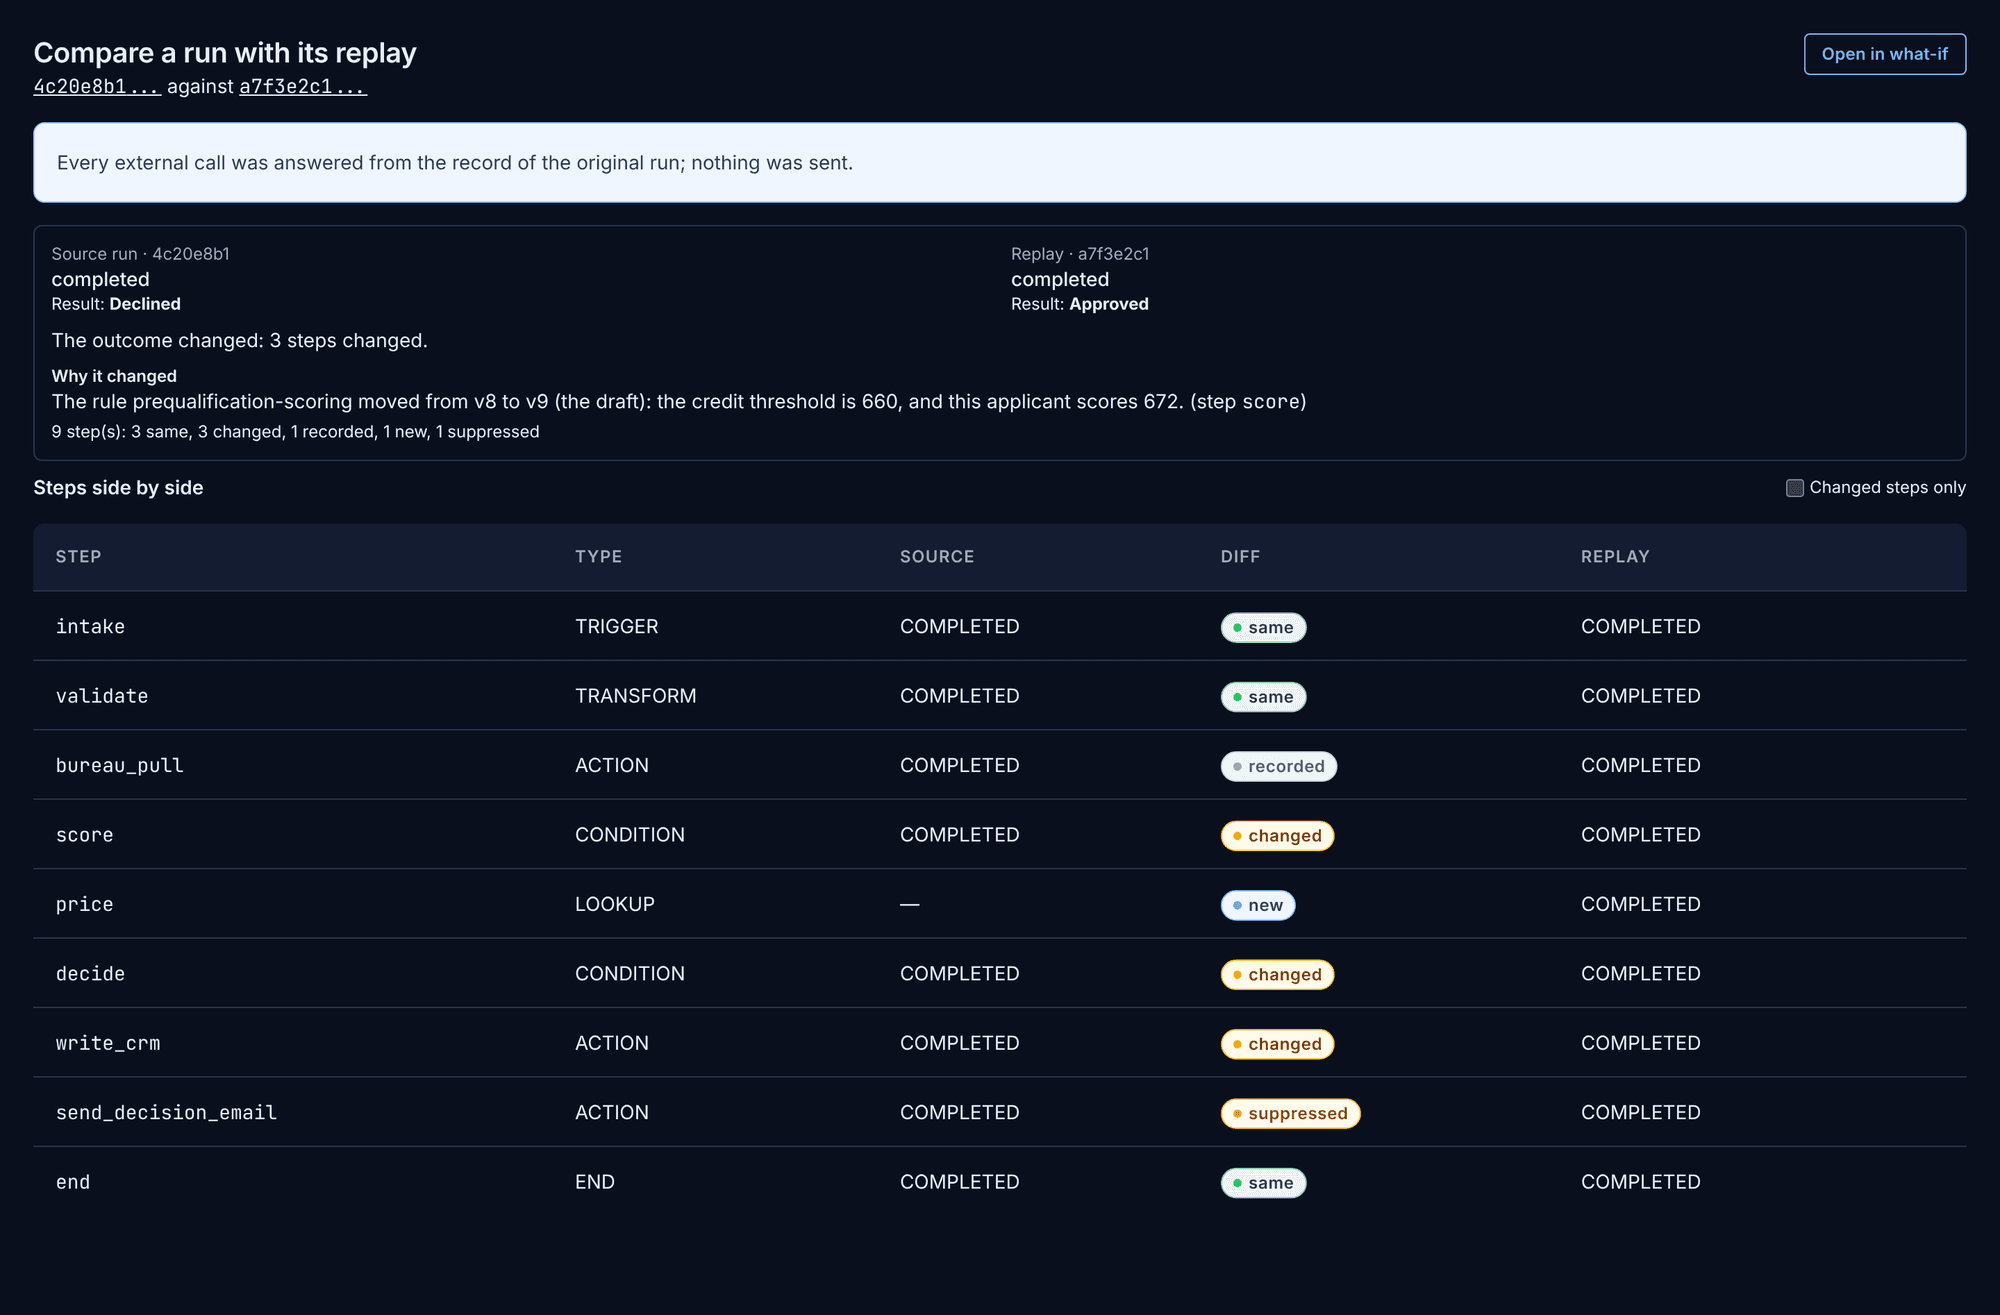
Task: Click the Why it changed heading
Action: tap(114, 376)
